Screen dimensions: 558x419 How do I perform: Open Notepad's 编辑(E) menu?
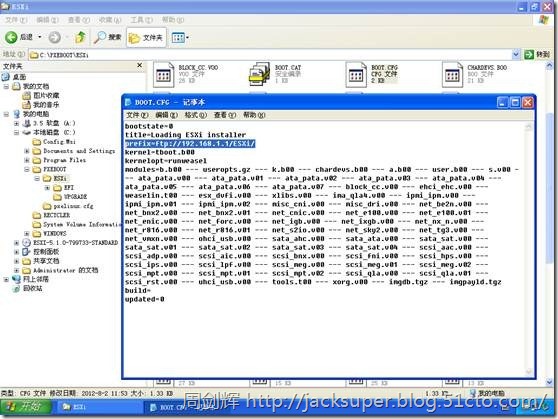point(166,115)
